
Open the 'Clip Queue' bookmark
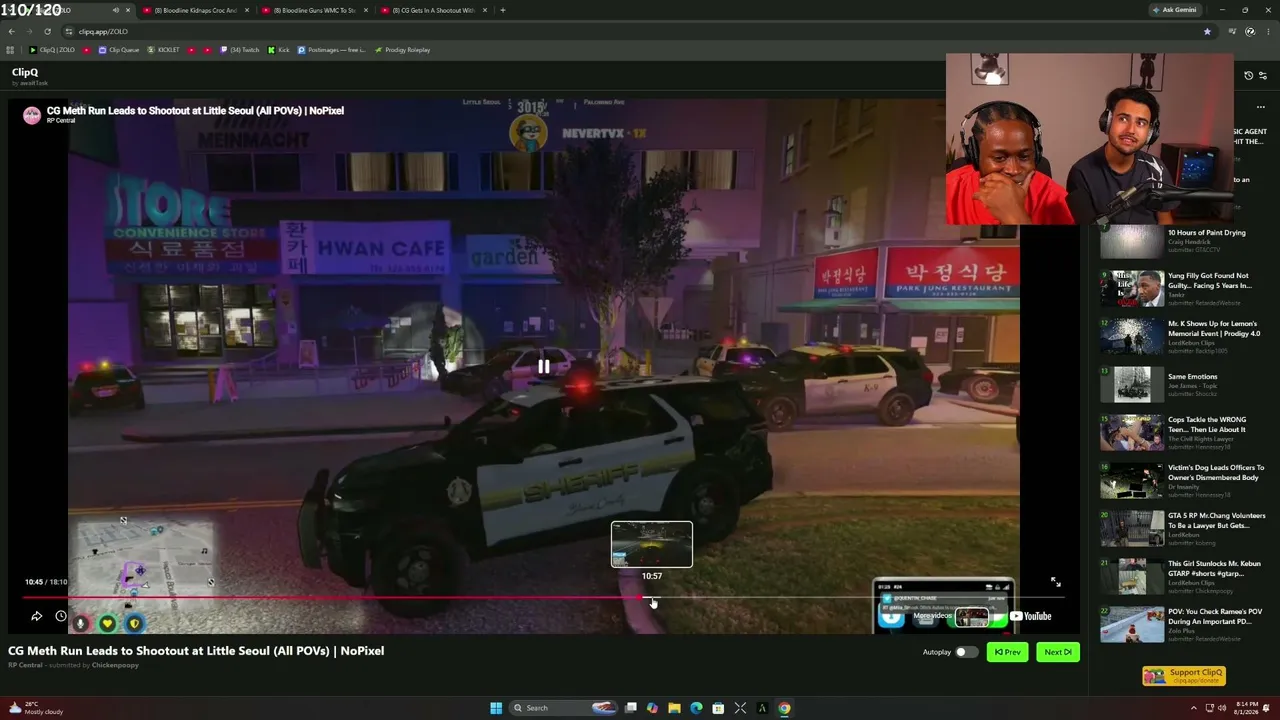[119, 50]
